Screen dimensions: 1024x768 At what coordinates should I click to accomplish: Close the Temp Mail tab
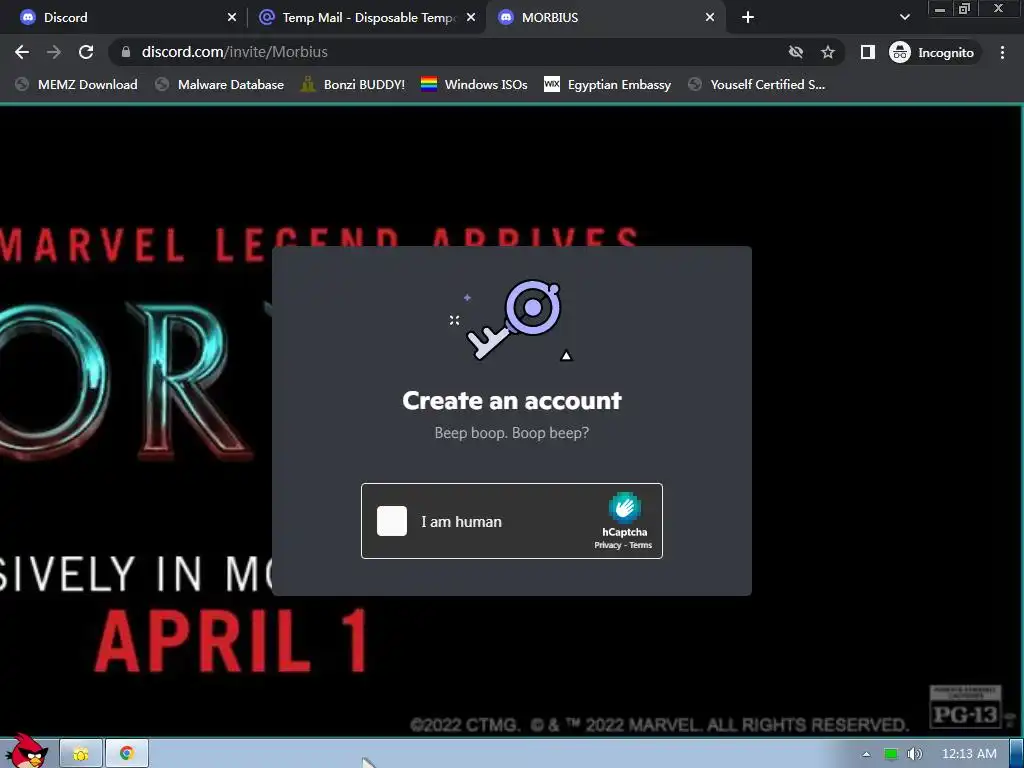point(471,18)
